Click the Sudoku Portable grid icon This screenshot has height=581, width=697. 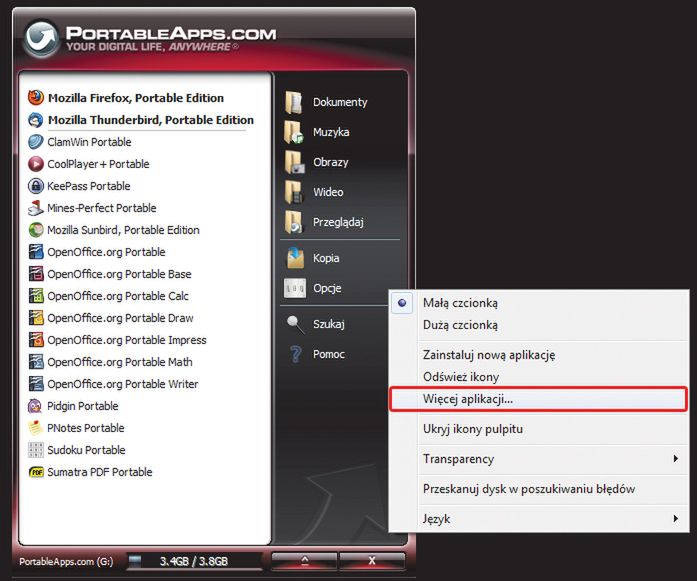point(36,450)
